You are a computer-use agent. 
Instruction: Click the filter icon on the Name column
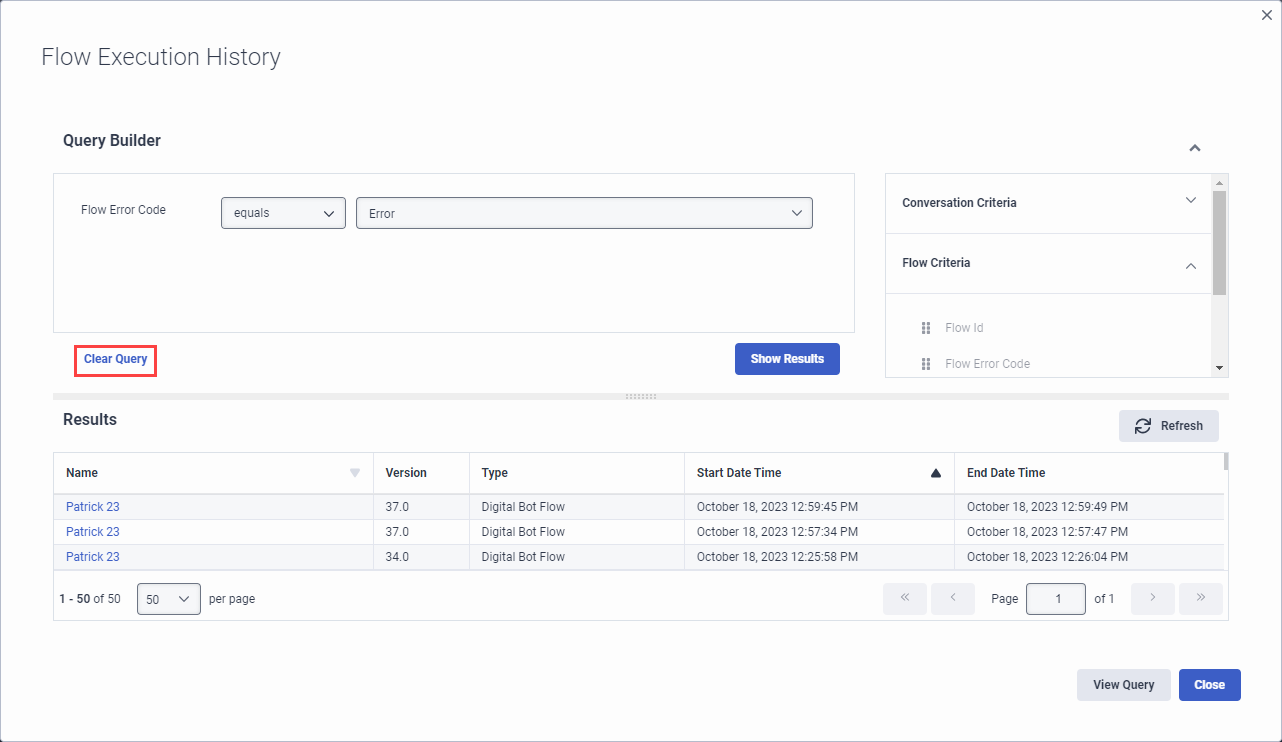tap(355, 472)
